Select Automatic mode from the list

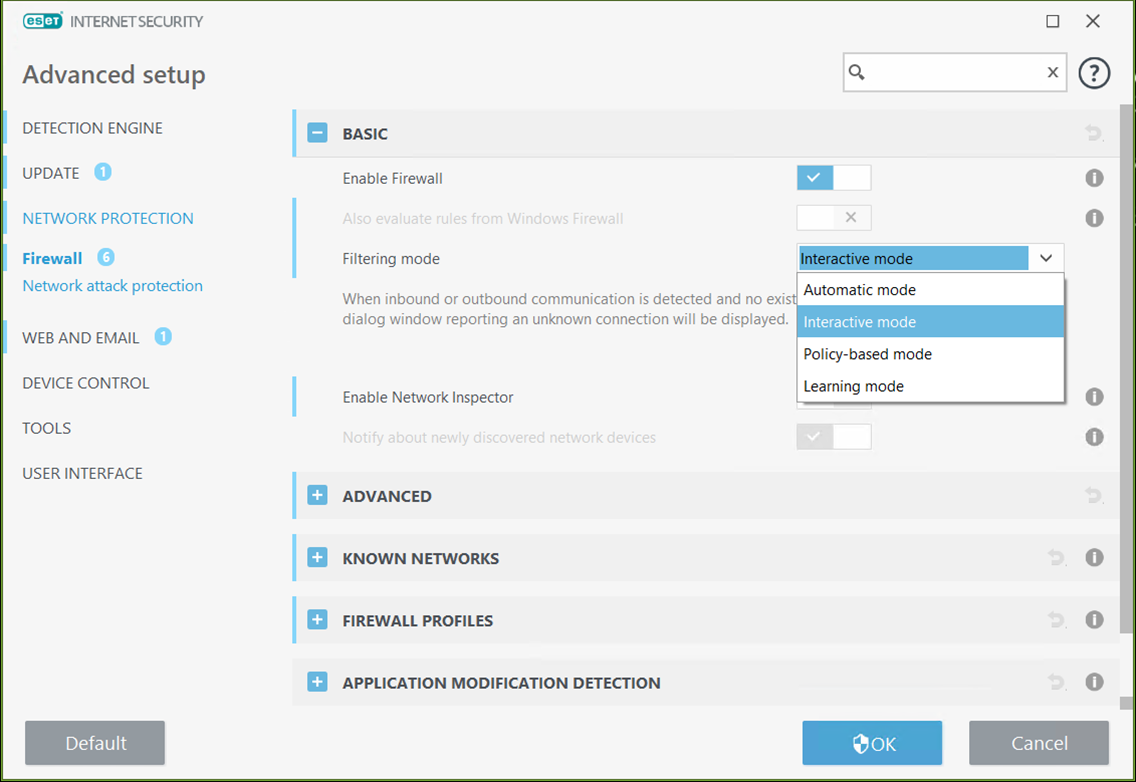pyautogui.click(x=930, y=290)
